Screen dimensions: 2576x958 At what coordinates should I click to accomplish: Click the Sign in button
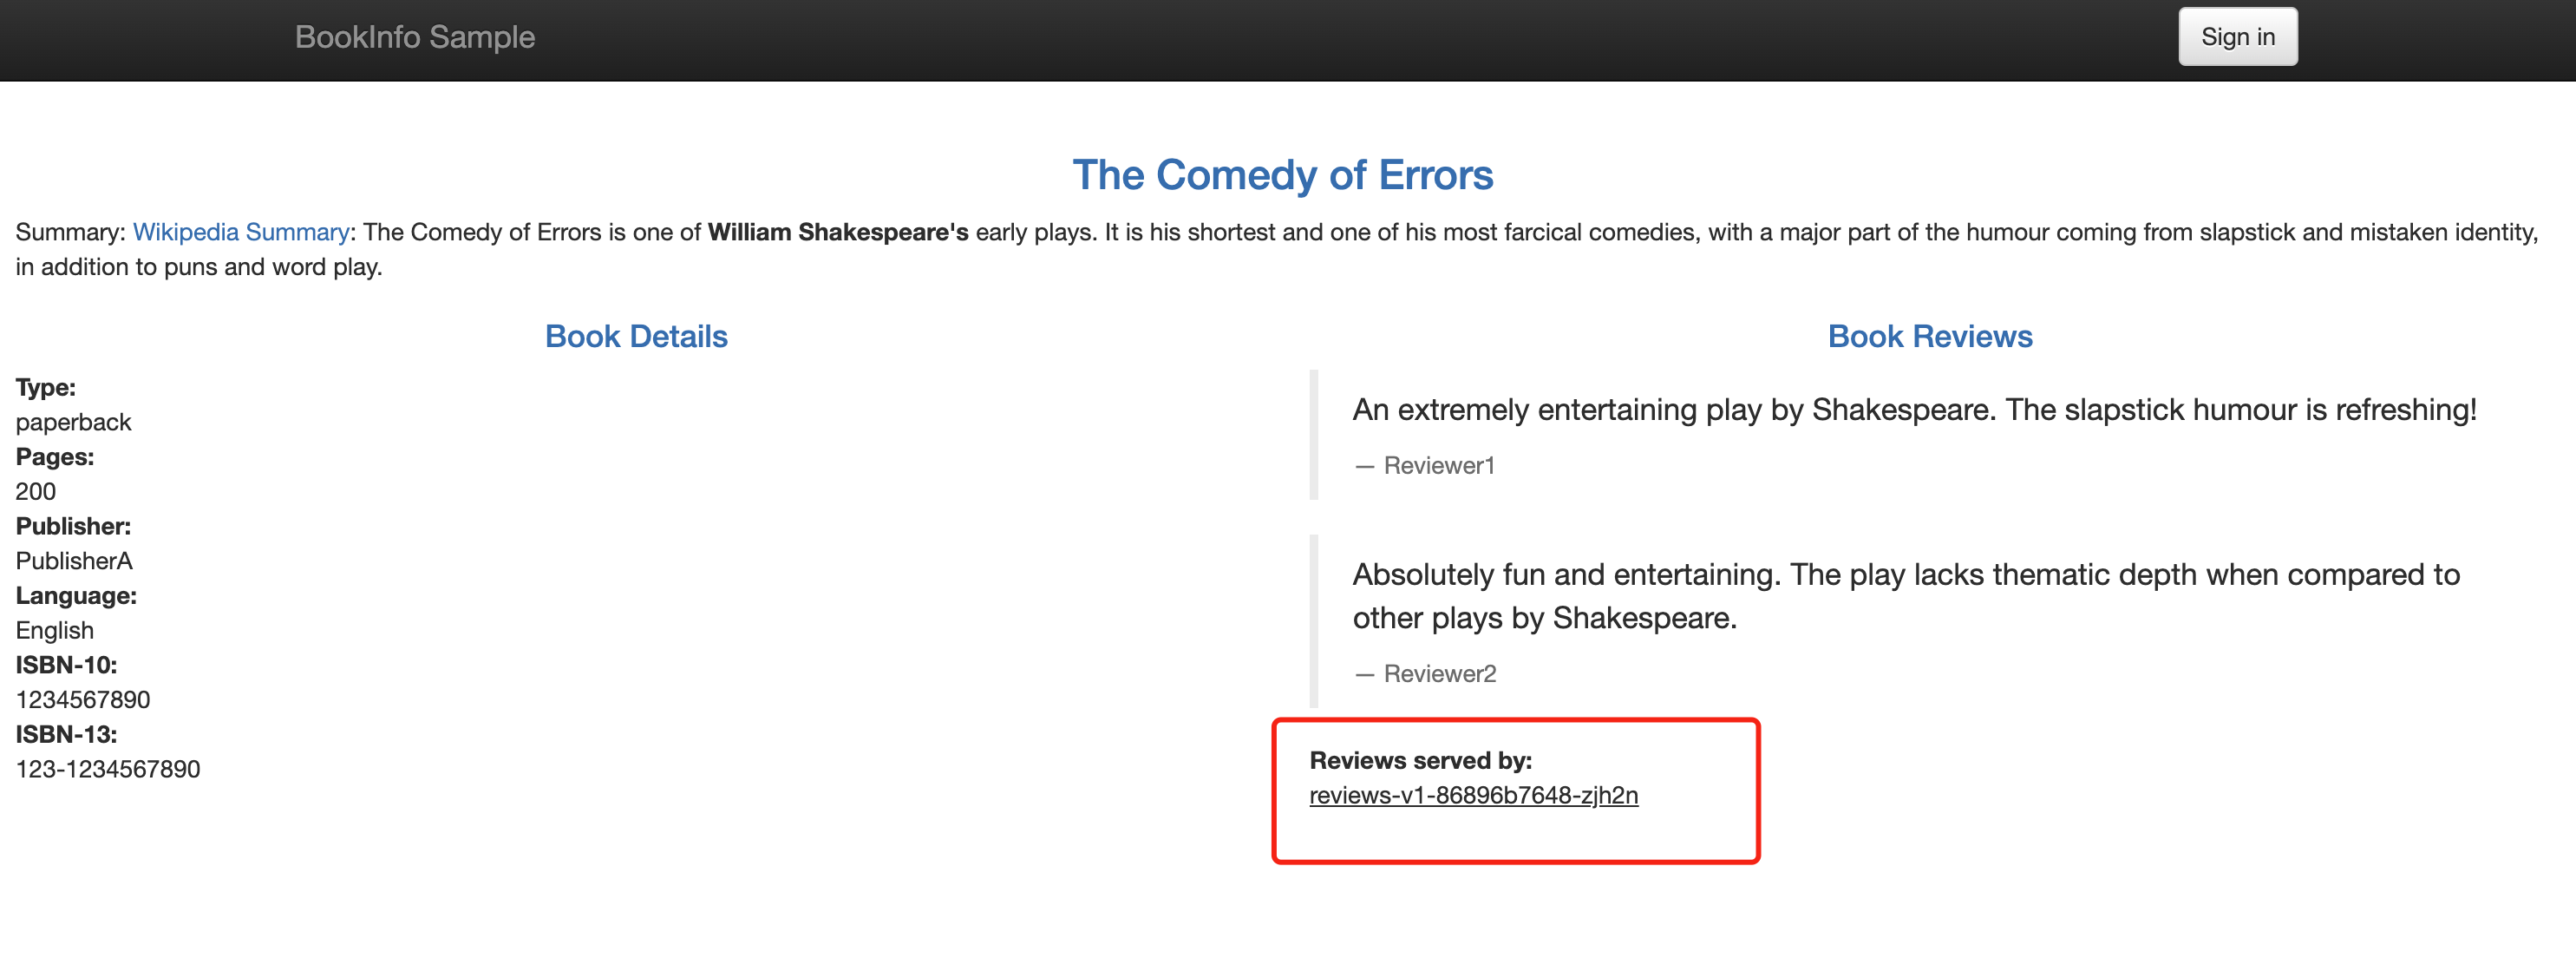(2237, 37)
